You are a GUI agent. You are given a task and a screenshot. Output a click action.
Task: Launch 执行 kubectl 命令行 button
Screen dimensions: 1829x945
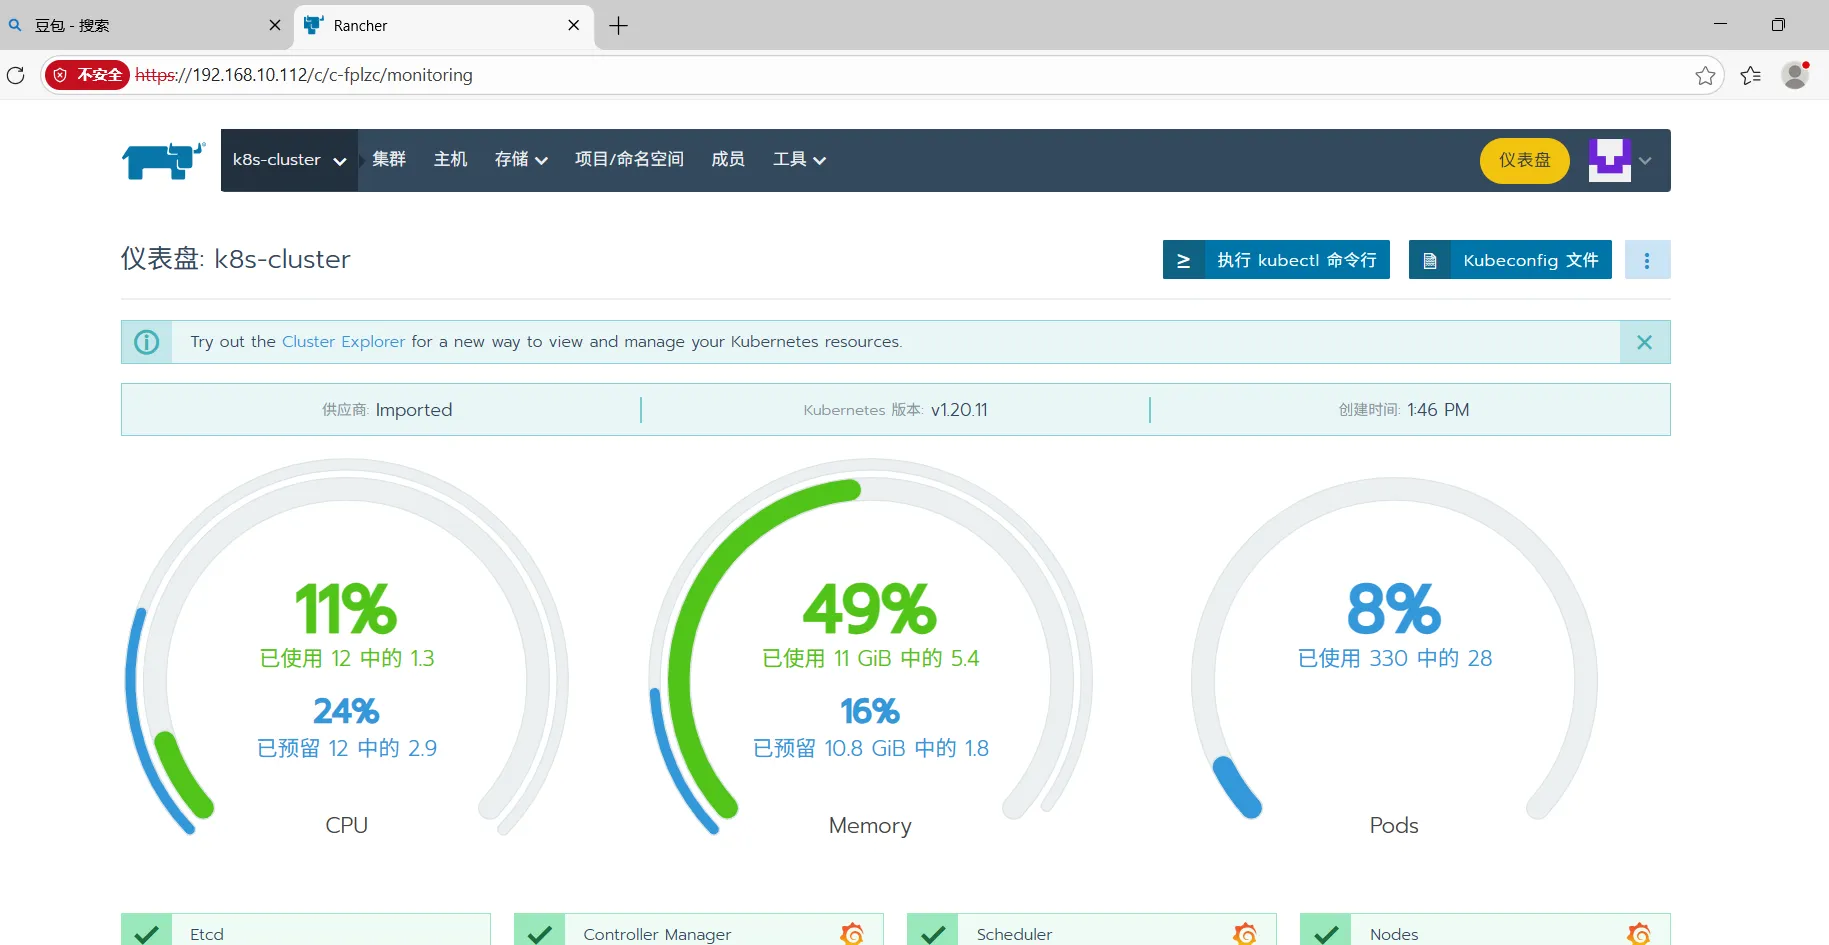click(1276, 260)
